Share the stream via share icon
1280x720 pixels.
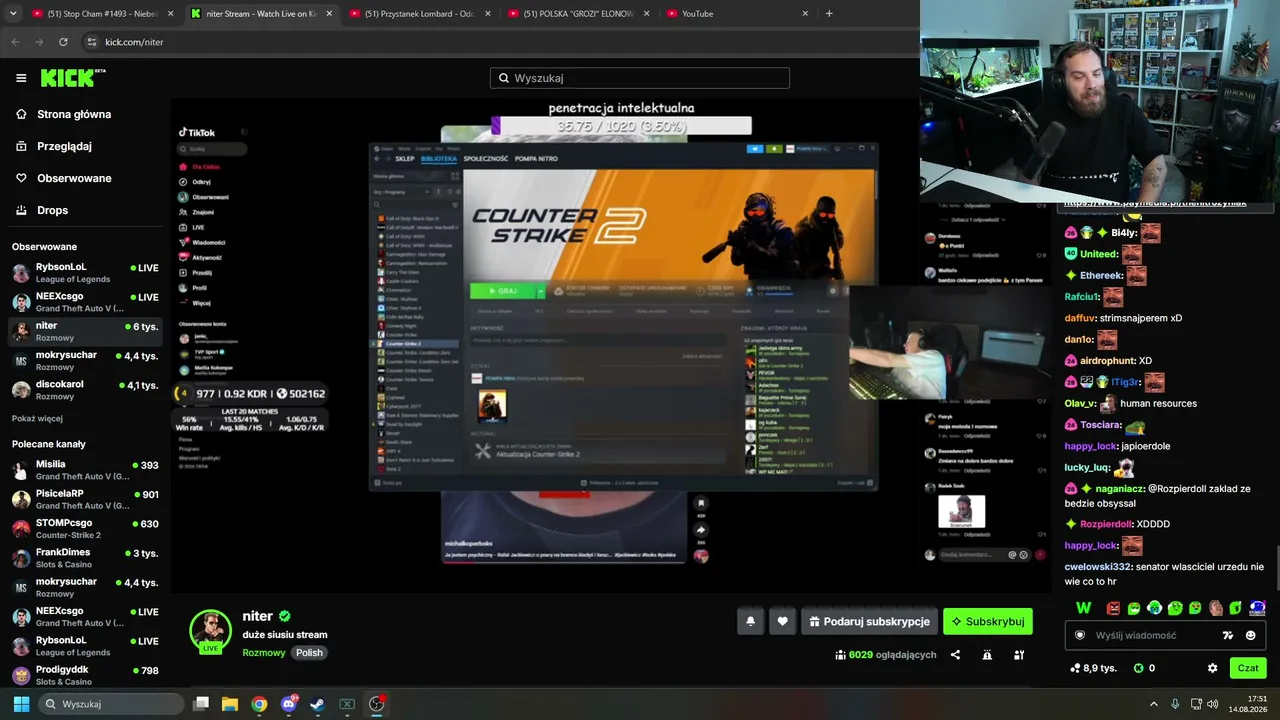click(955, 655)
